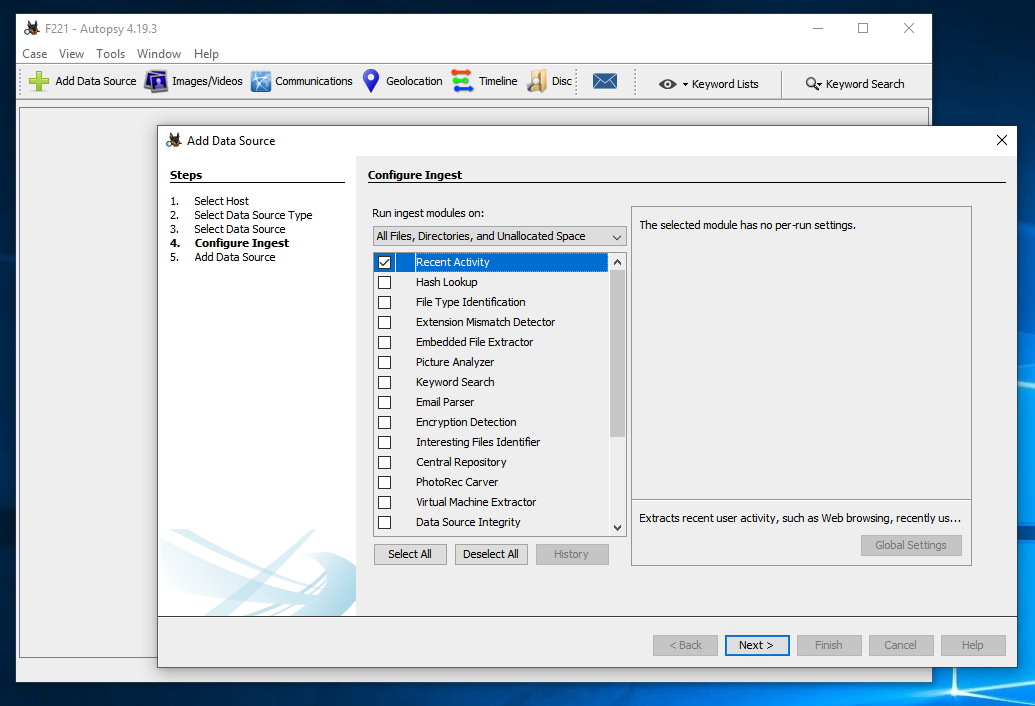Click 'Select Data Source Type' step text
Viewport: 1035px width, 706px height.
coord(253,215)
